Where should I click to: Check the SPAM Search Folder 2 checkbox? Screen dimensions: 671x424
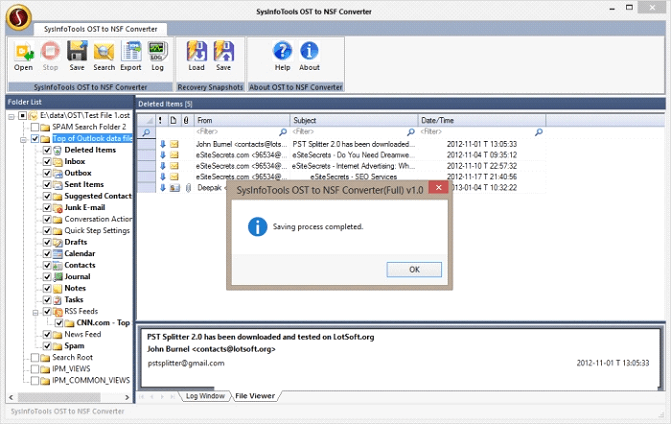coord(35,127)
